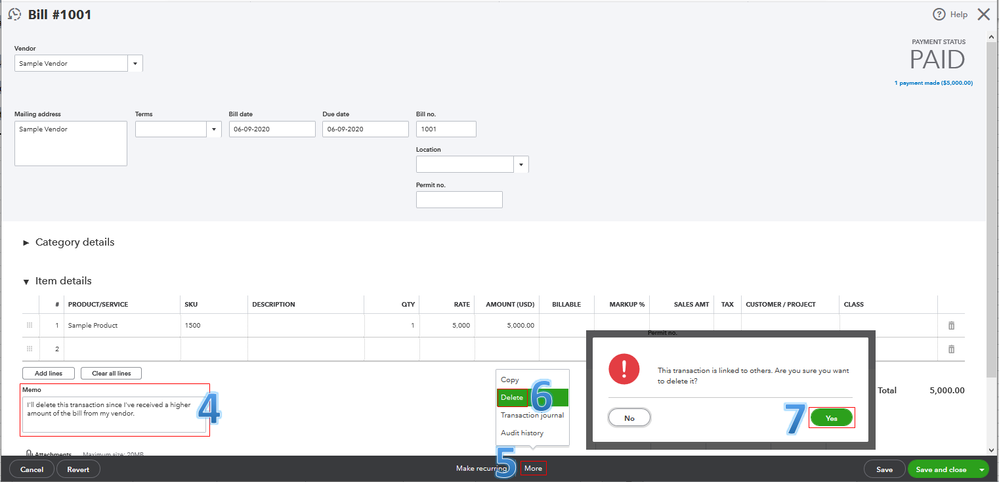Click the CUSTOMER / PROJECT column header

780,304
